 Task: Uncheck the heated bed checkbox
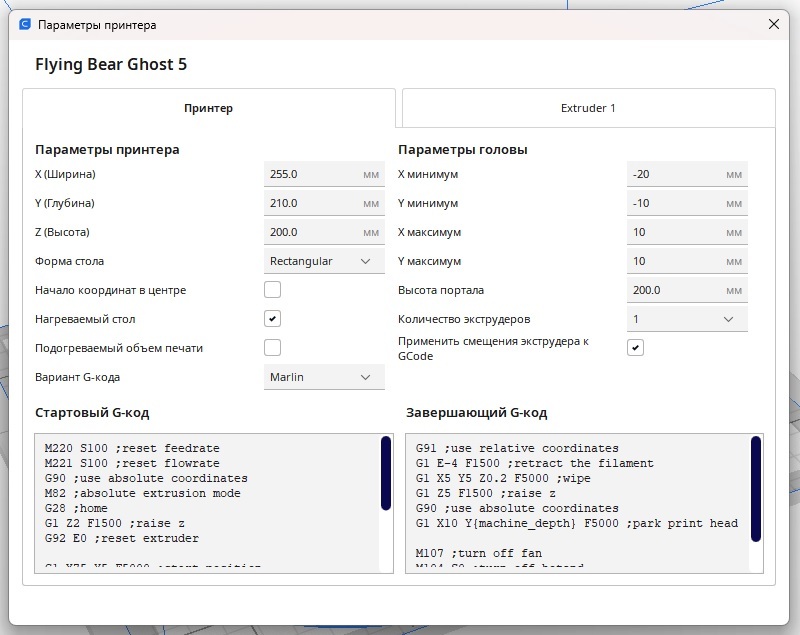point(272,319)
